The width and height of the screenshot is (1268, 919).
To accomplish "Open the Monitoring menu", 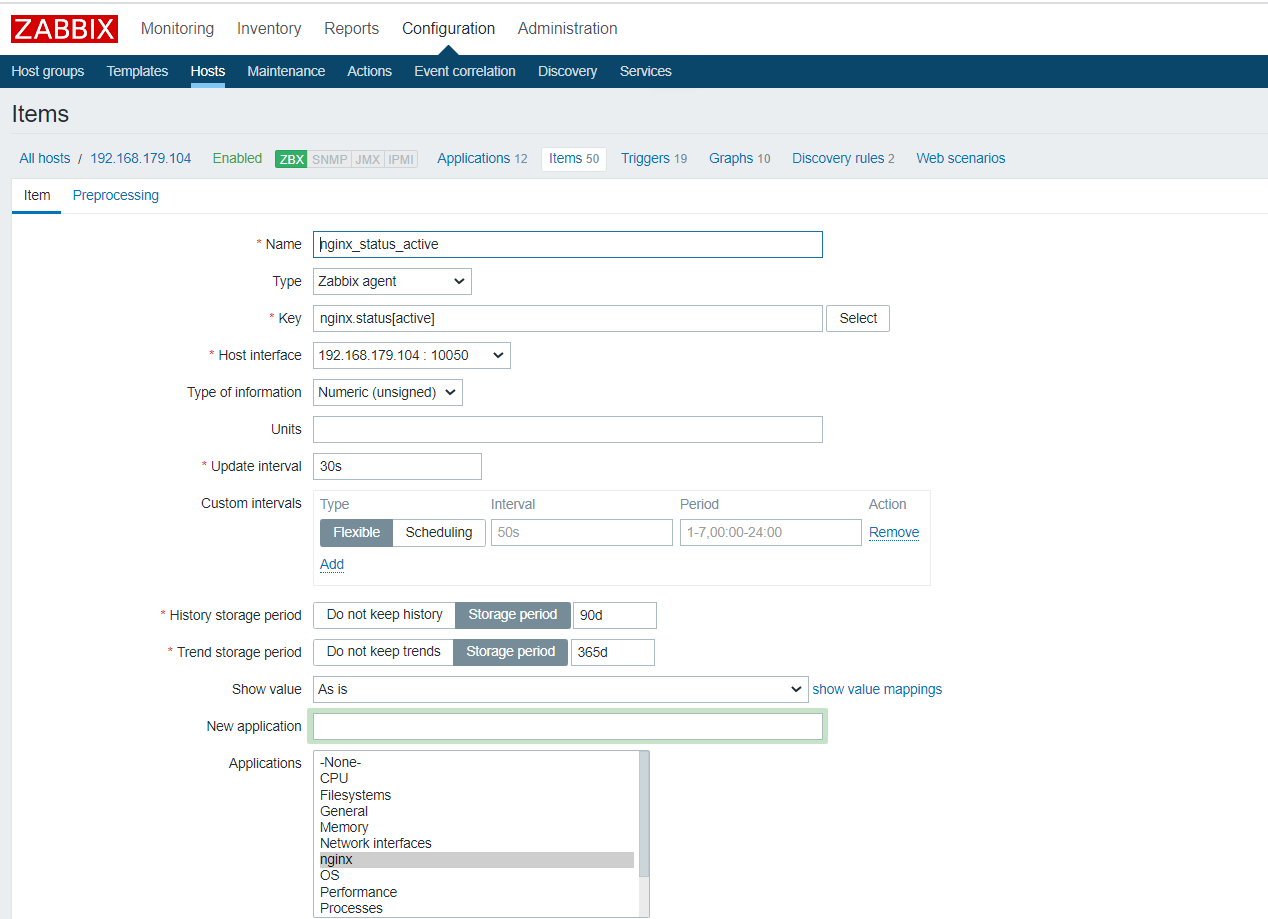I will [x=177, y=29].
